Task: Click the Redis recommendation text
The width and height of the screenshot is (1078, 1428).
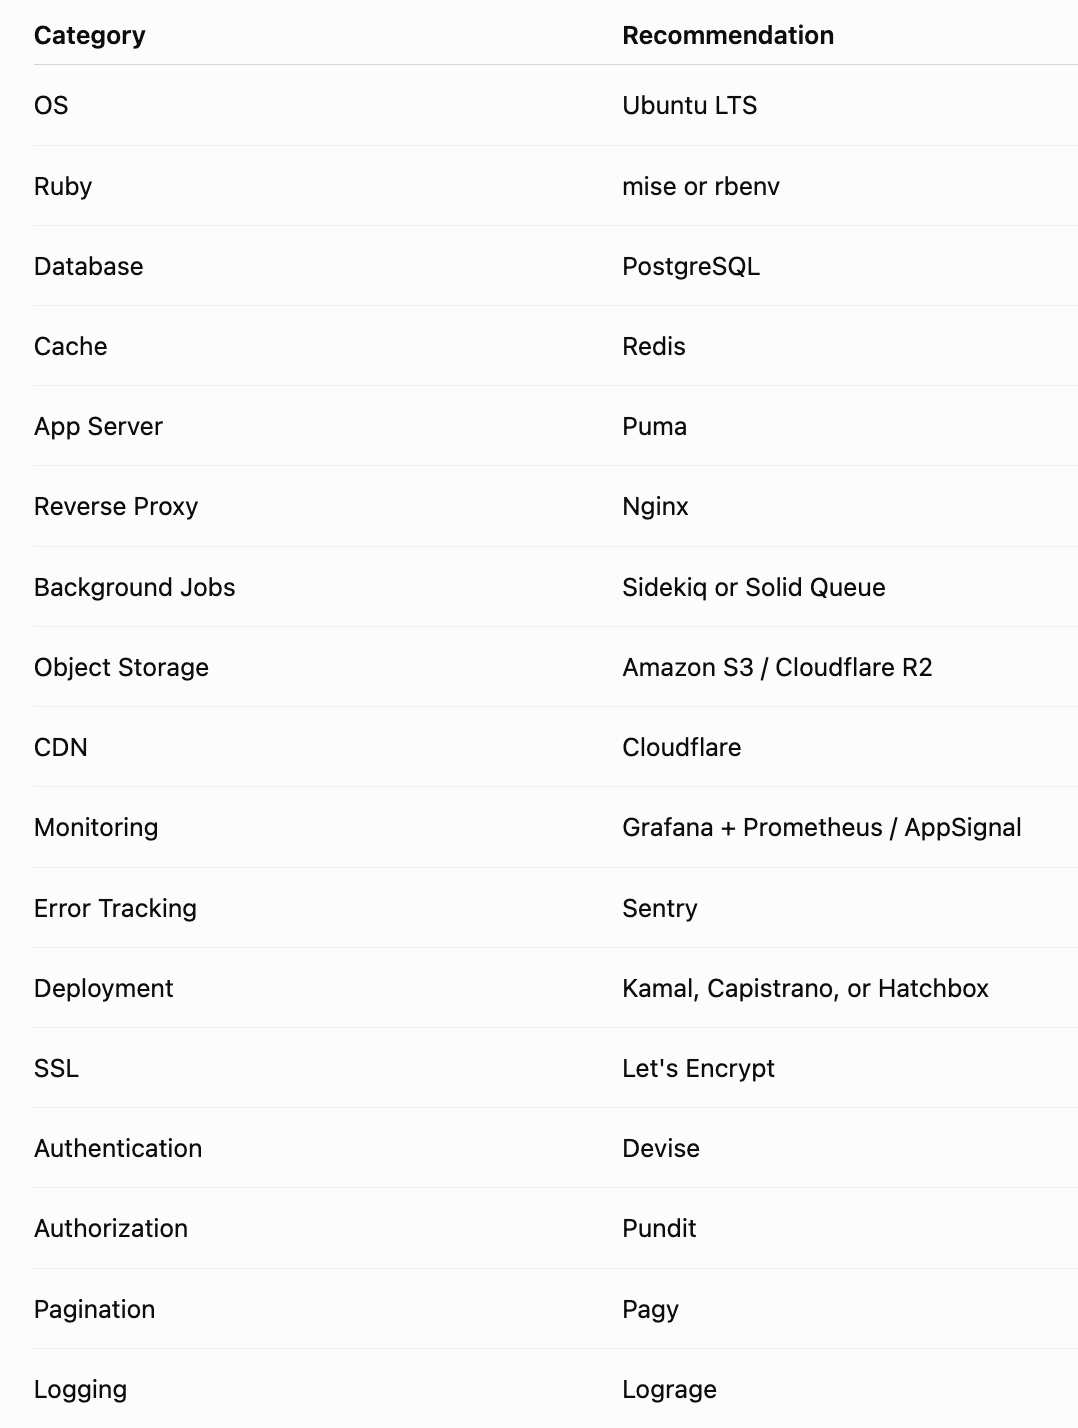Action: (x=654, y=346)
